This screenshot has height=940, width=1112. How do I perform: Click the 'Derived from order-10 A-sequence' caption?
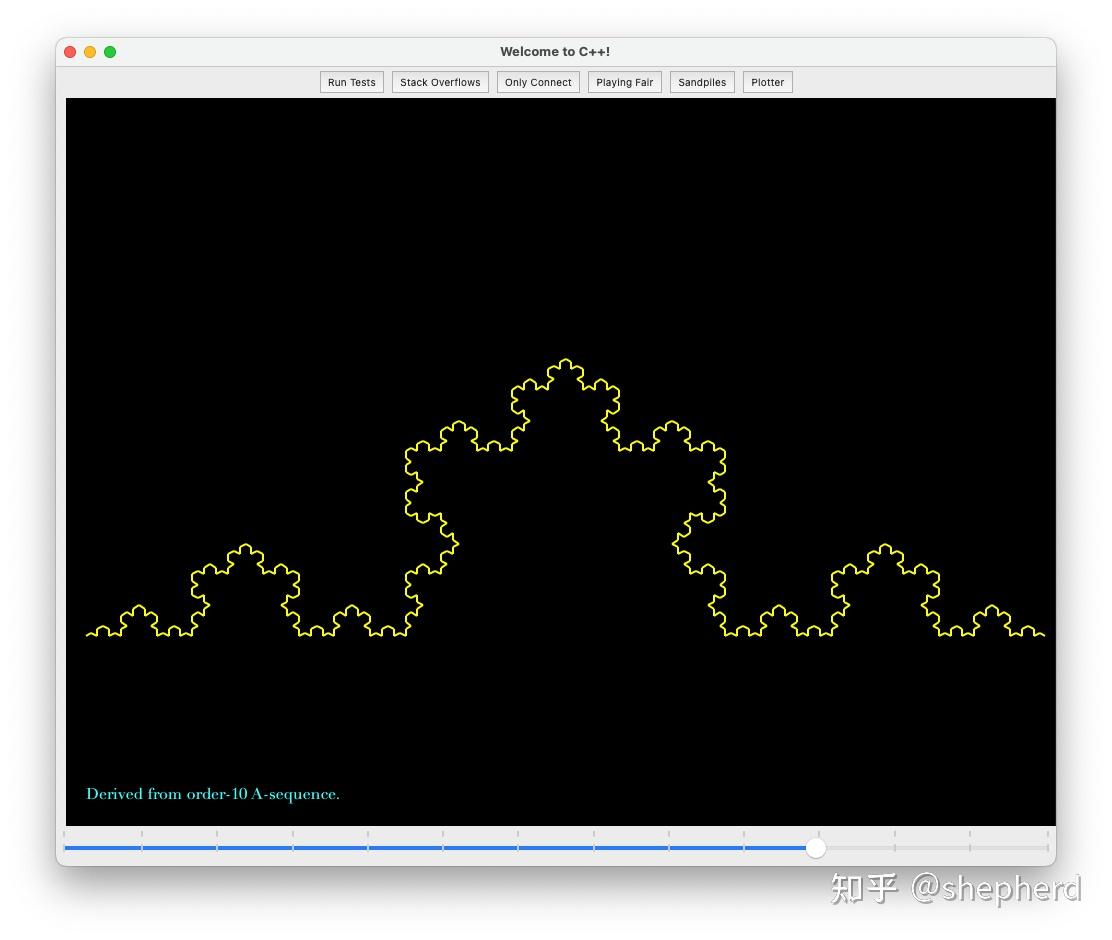pyautogui.click(x=212, y=794)
